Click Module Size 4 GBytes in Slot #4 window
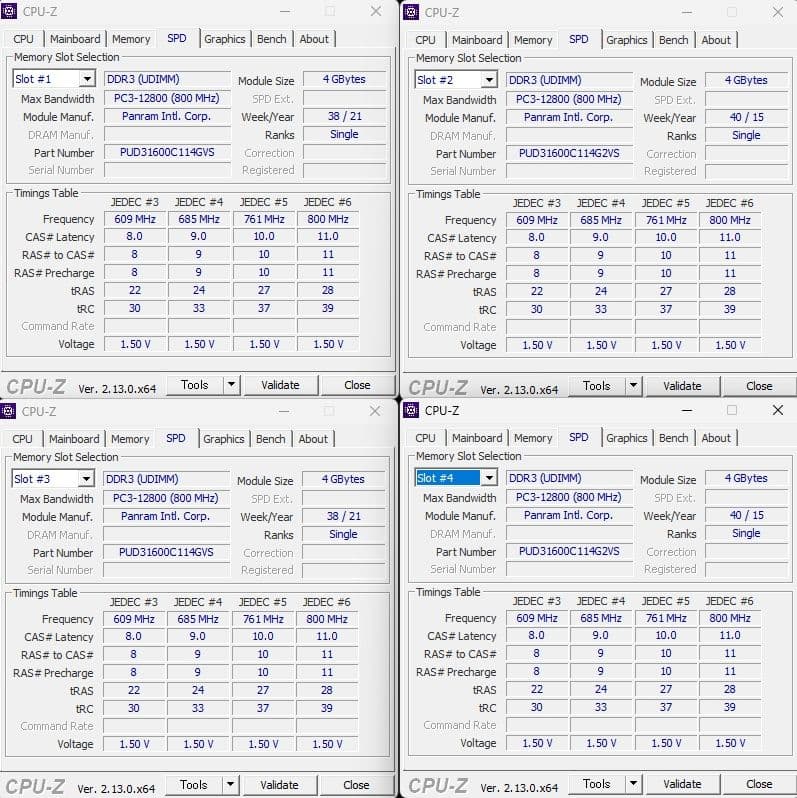The height and width of the screenshot is (798, 797). pos(747,478)
